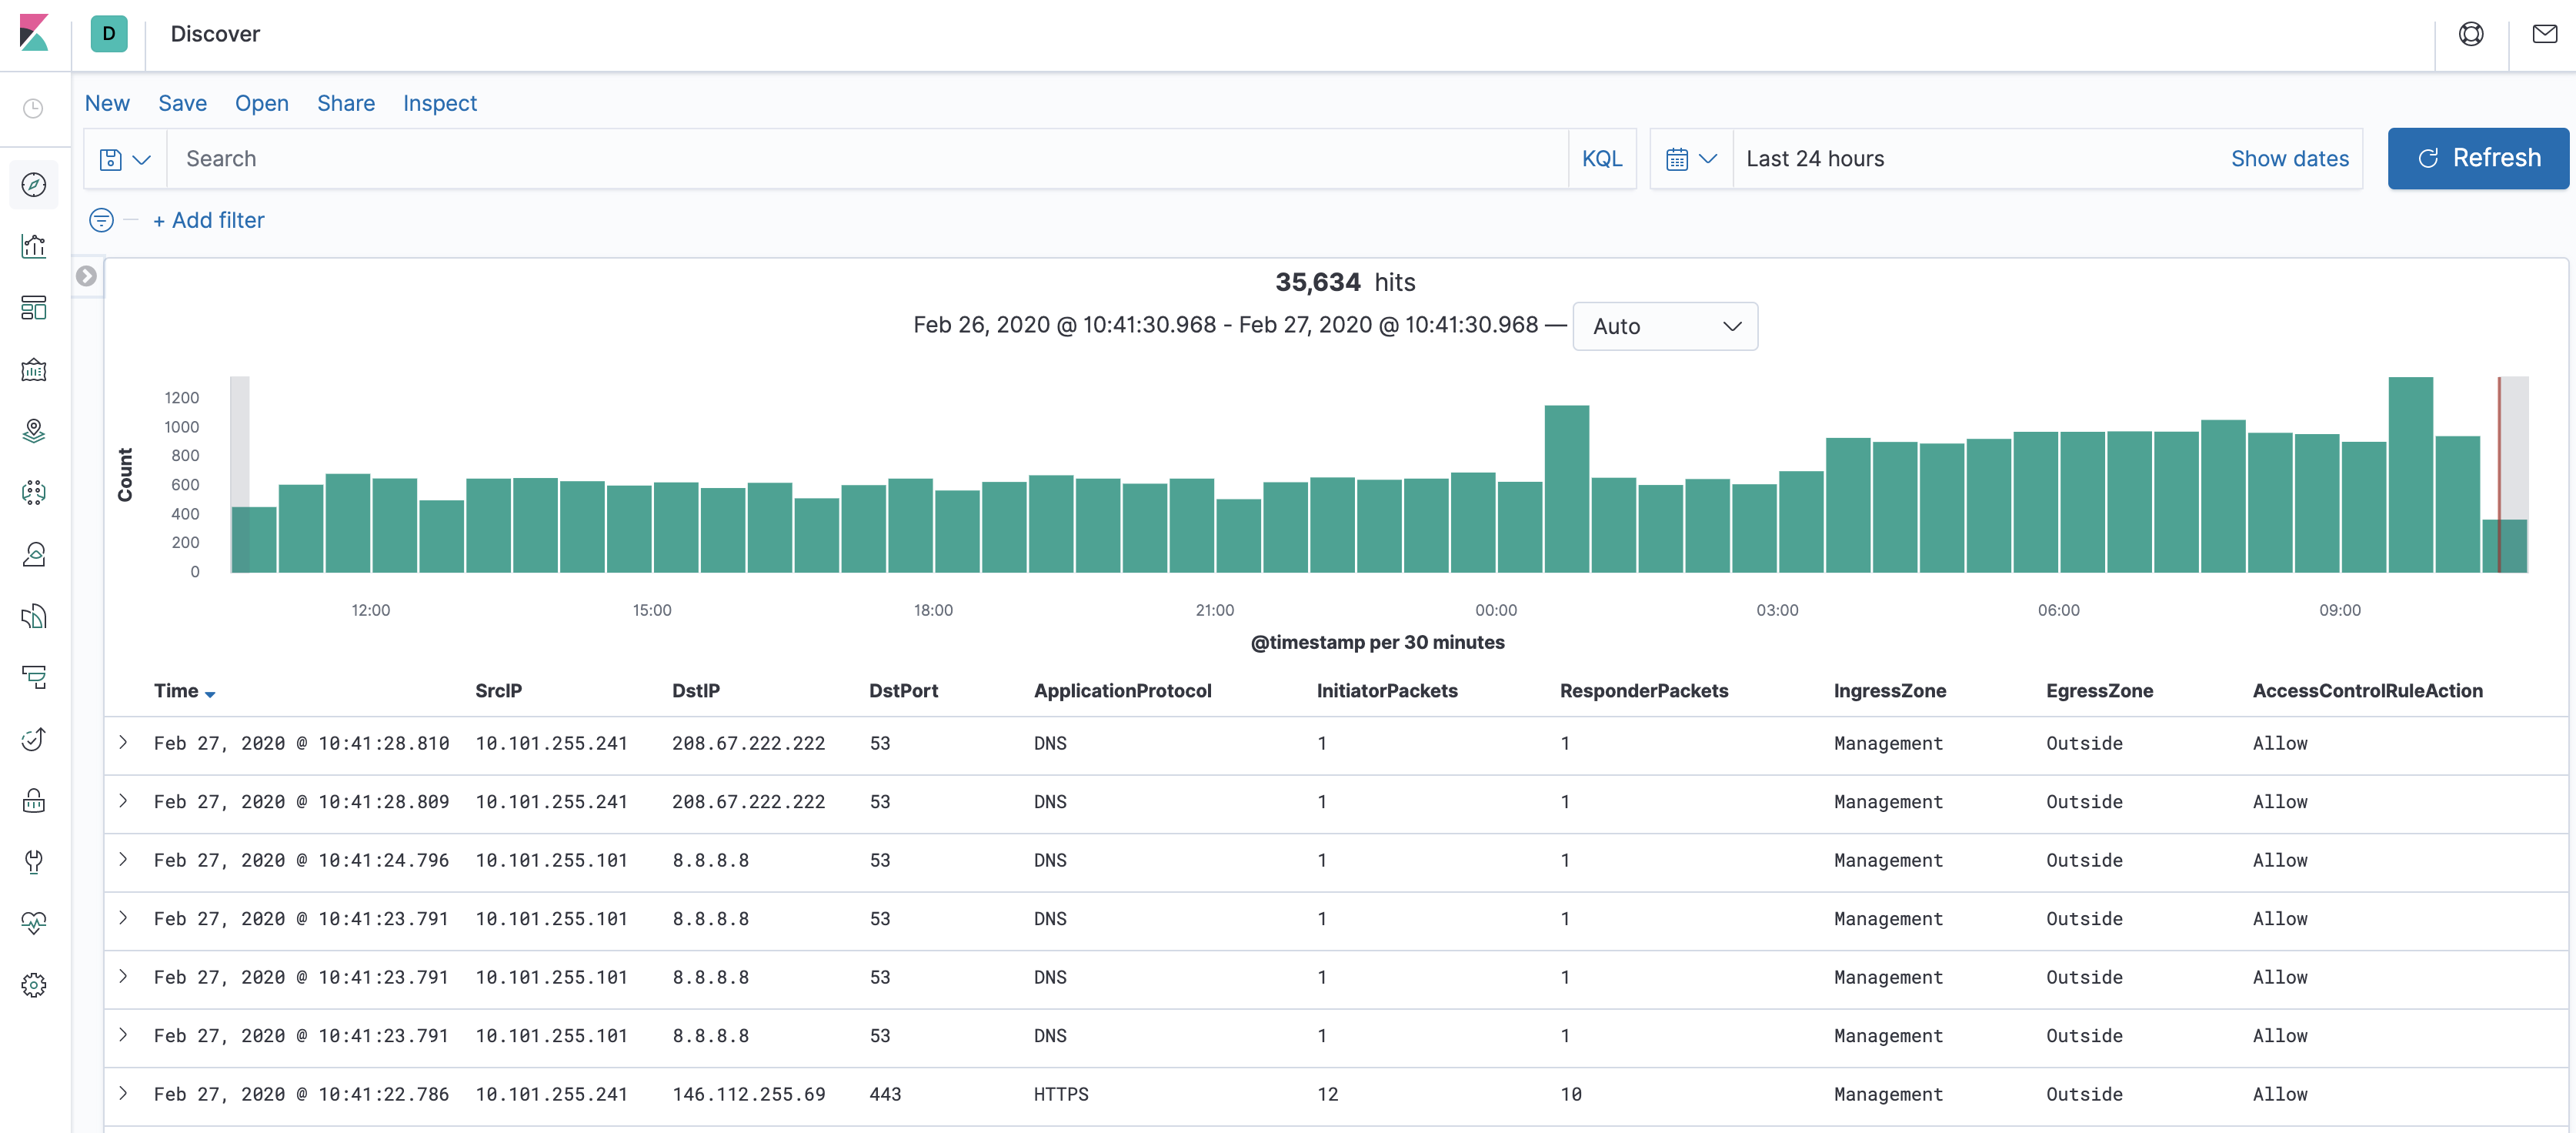Open the calendar quick time range dropdown
Screen dimensions: 2576x1133
click(1690, 159)
